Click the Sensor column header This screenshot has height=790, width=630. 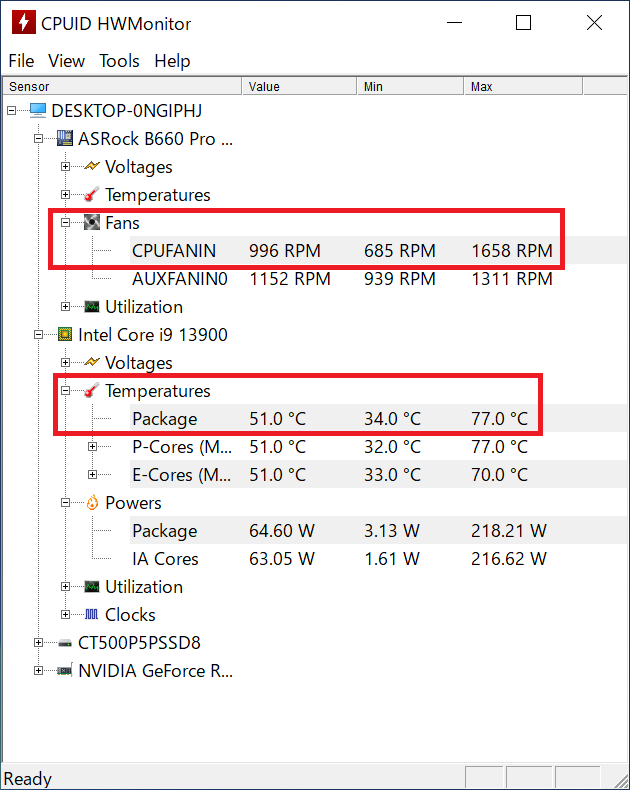click(x=122, y=86)
